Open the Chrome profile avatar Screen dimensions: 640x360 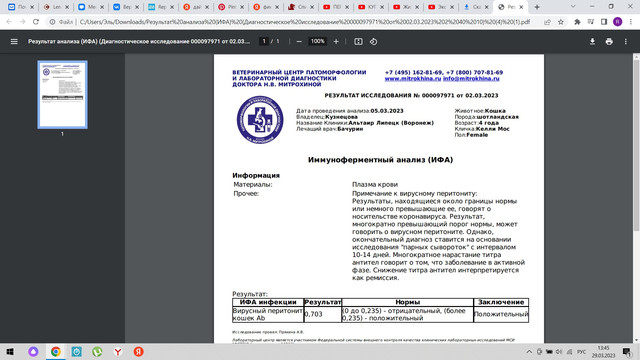pos(618,22)
